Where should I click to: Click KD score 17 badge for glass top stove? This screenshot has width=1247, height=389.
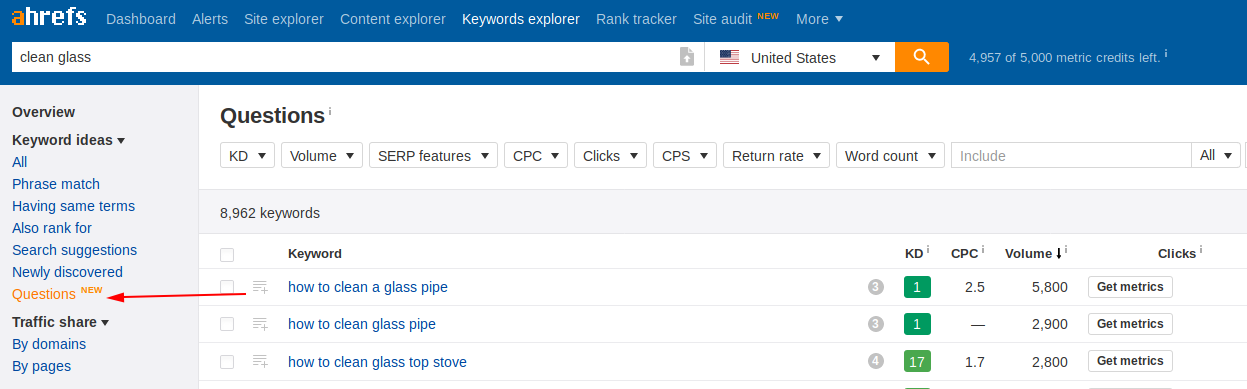click(917, 361)
